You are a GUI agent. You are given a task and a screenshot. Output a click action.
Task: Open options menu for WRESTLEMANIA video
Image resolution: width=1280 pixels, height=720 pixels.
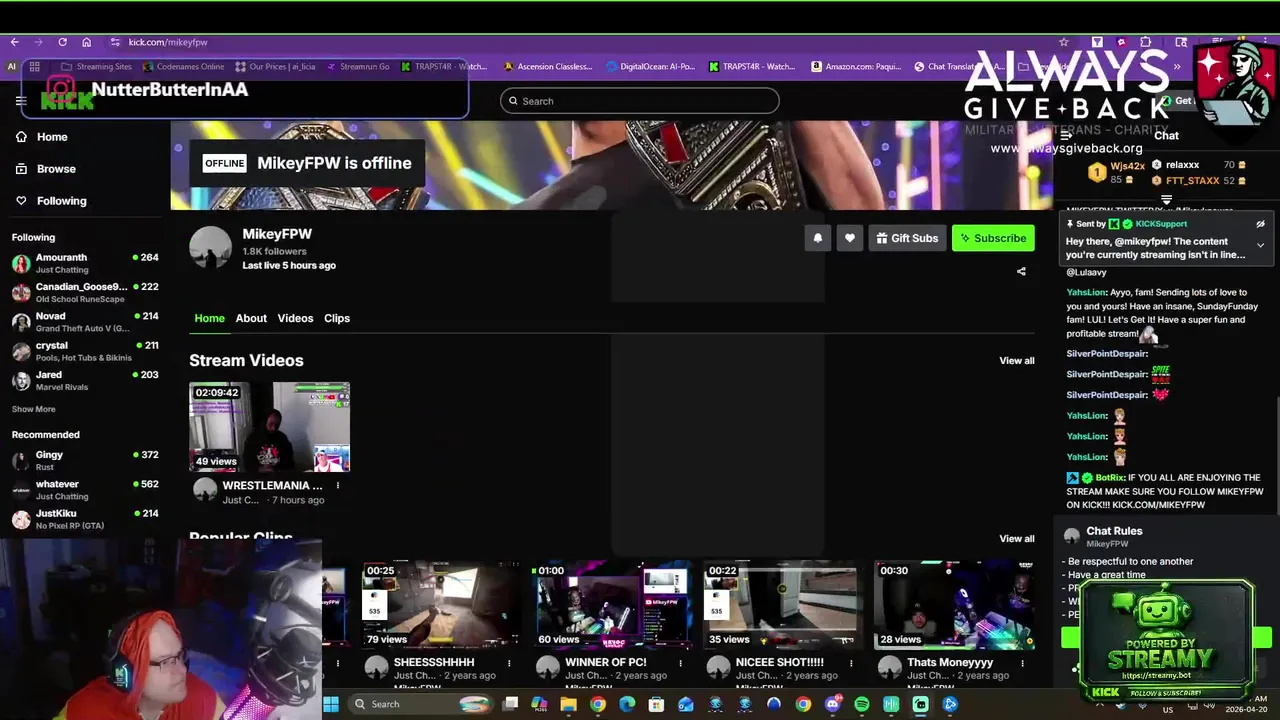[338, 486]
